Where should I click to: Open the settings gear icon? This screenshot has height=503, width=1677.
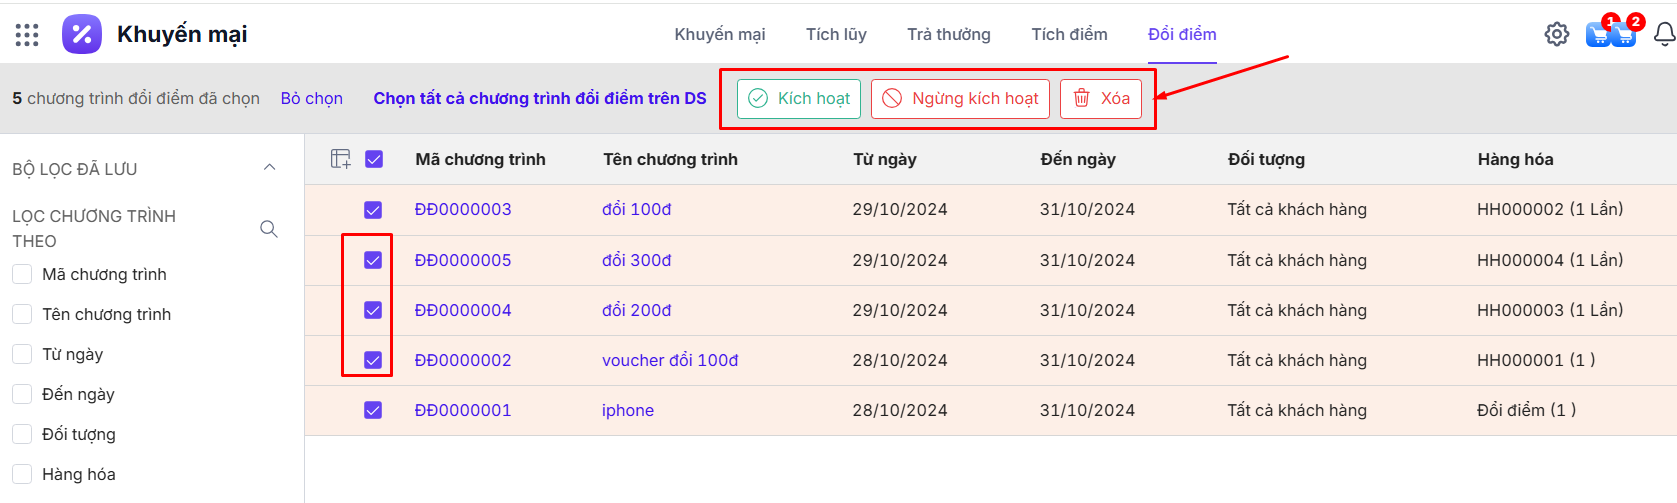coord(1556,34)
